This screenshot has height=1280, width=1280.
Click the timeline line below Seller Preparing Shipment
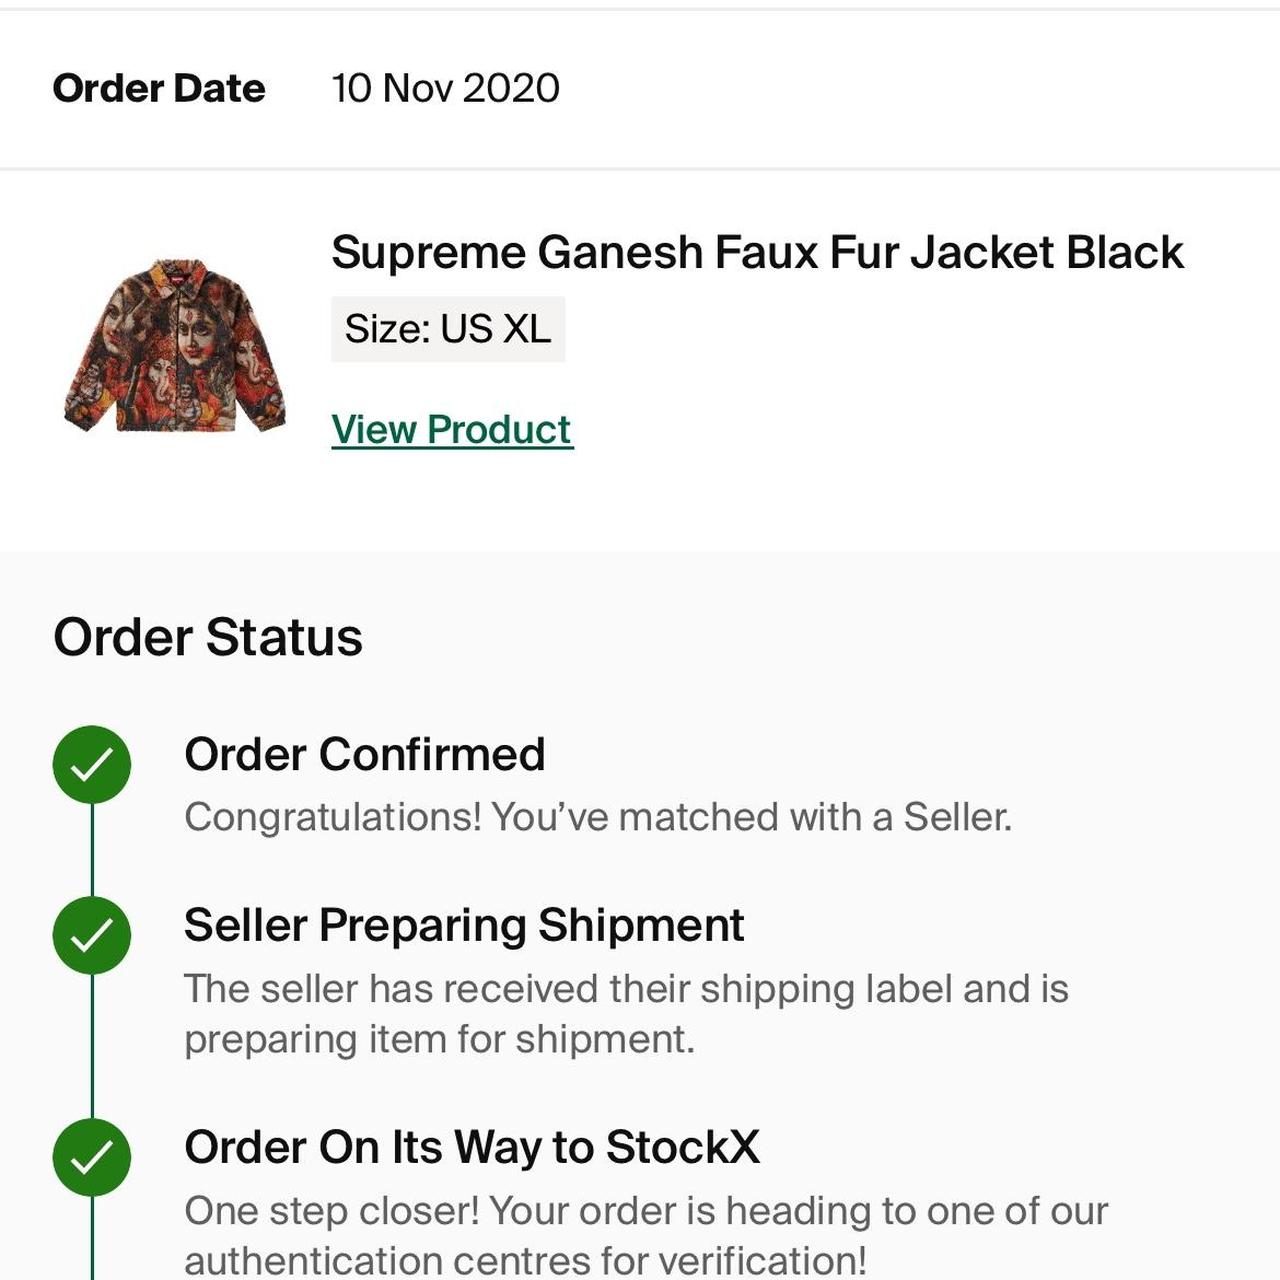pyautogui.click(x=92, y=1046)
